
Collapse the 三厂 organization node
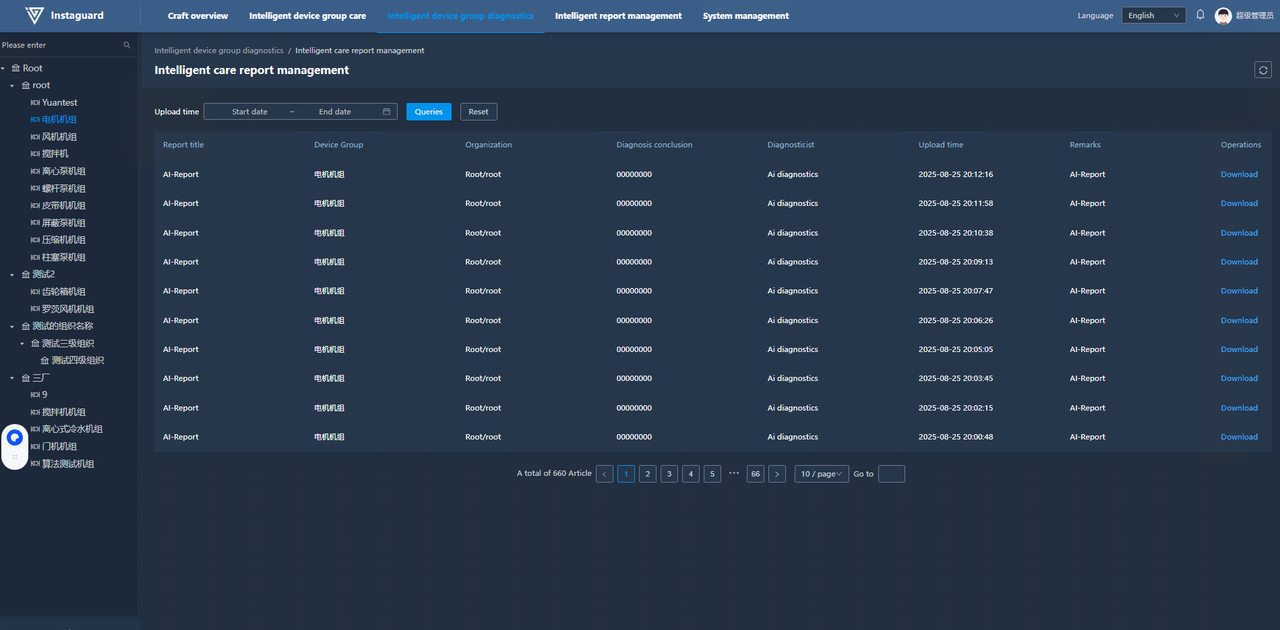tap(12, 378)
